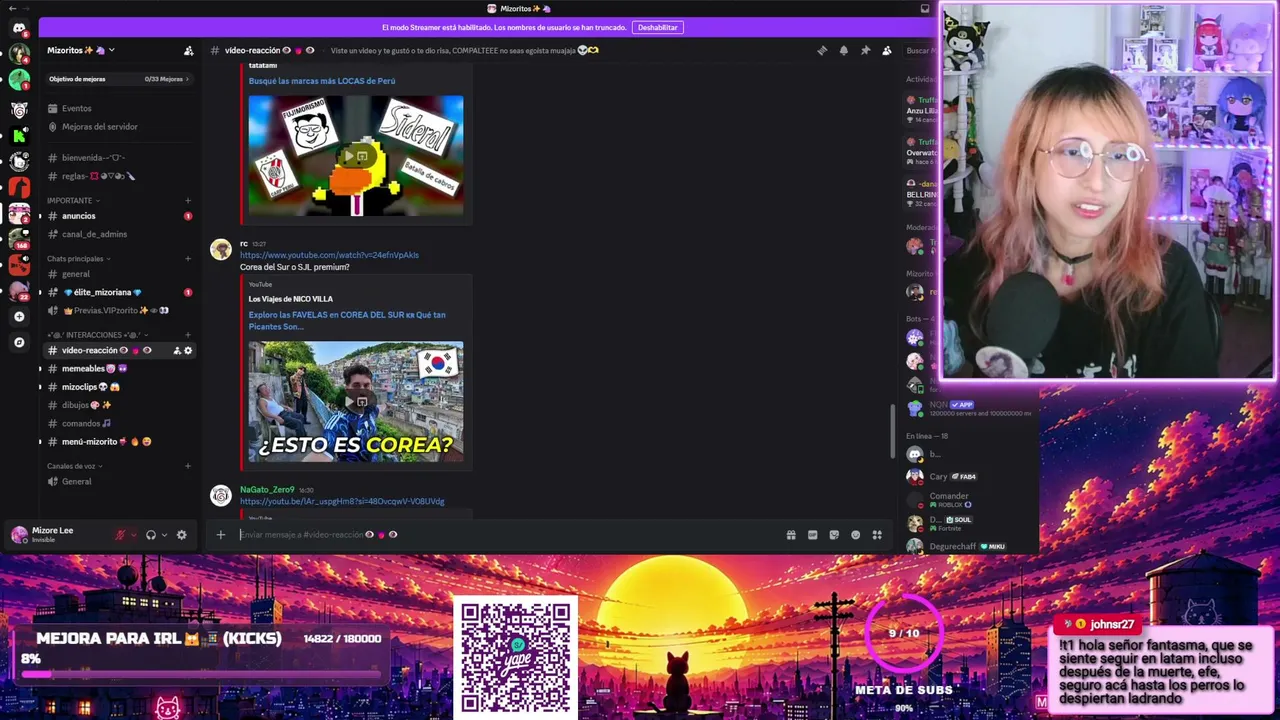Viewport: 1280px width, 720px height.
Task: Open the Threads icon in channel header
Action: (x=822, y=50)
